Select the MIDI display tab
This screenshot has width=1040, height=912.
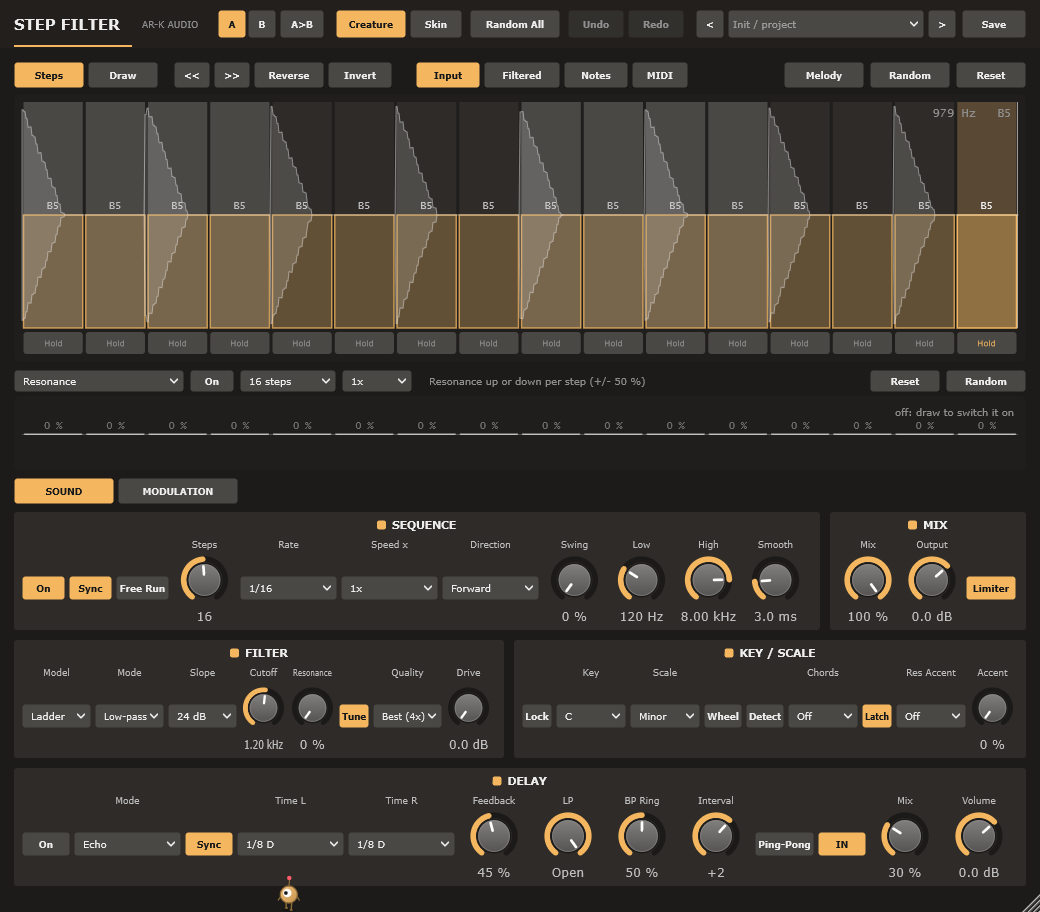click(x=660, y=76)
